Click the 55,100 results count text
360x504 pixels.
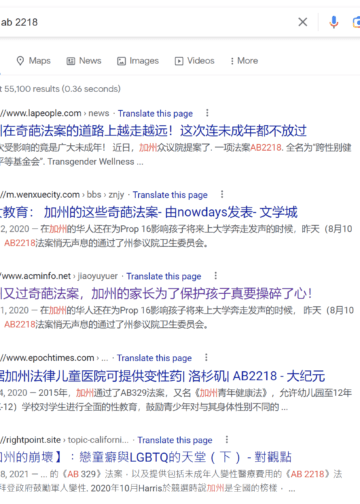pyautogui.click(x=60, y=89)
